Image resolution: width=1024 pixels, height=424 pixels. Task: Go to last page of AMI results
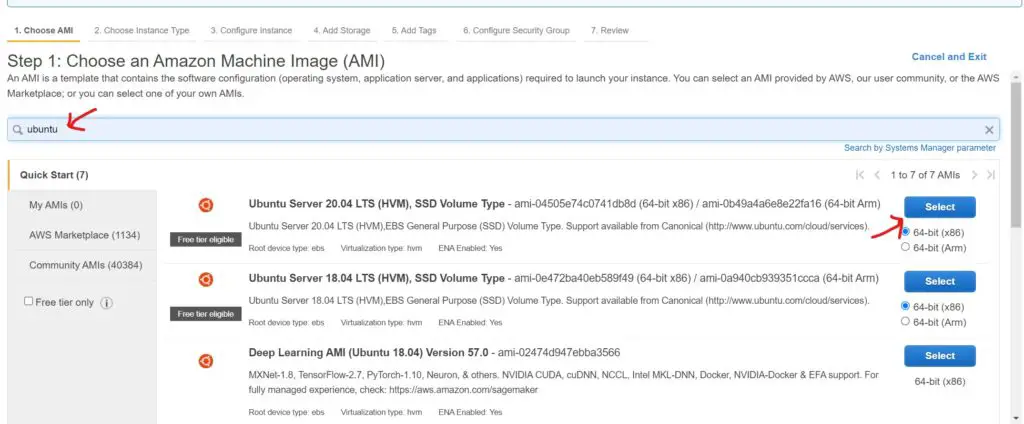(991, 175)
